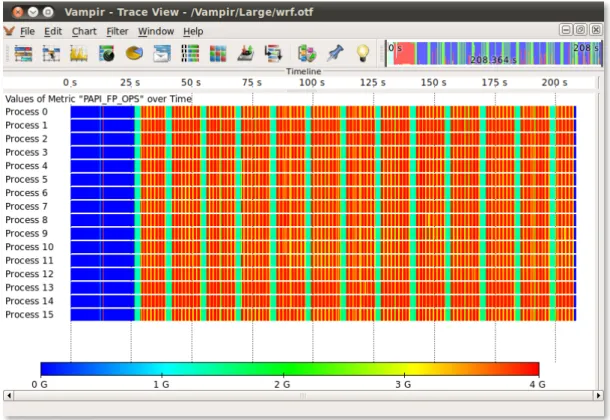Select the Process 6 row label
Screen dimensions: 610x420
(x=26, y=193)
